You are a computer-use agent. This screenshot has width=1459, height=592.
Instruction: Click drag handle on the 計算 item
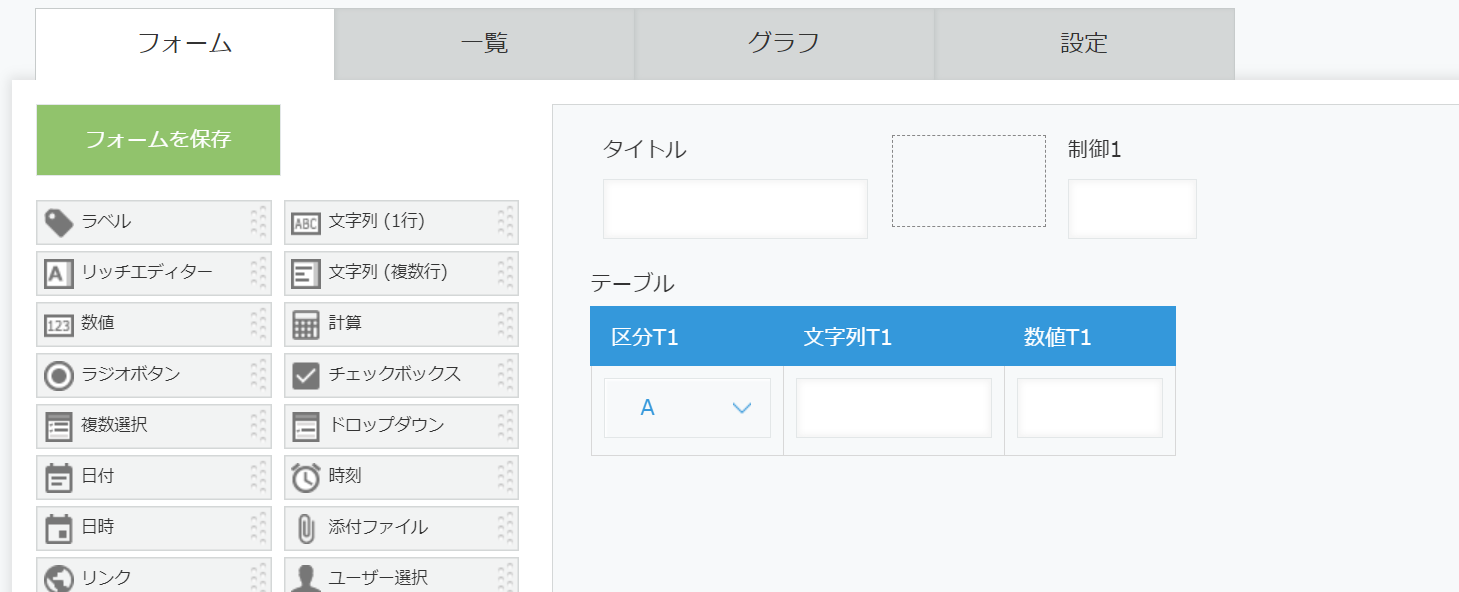[505, 324]
